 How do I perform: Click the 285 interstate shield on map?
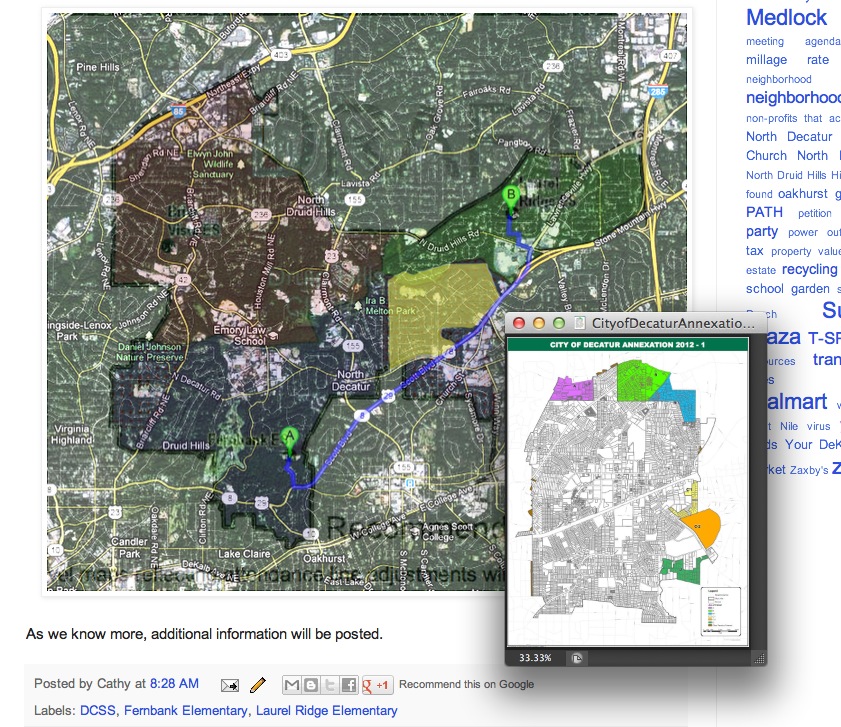pyautogui.click(x=658, y=91)
